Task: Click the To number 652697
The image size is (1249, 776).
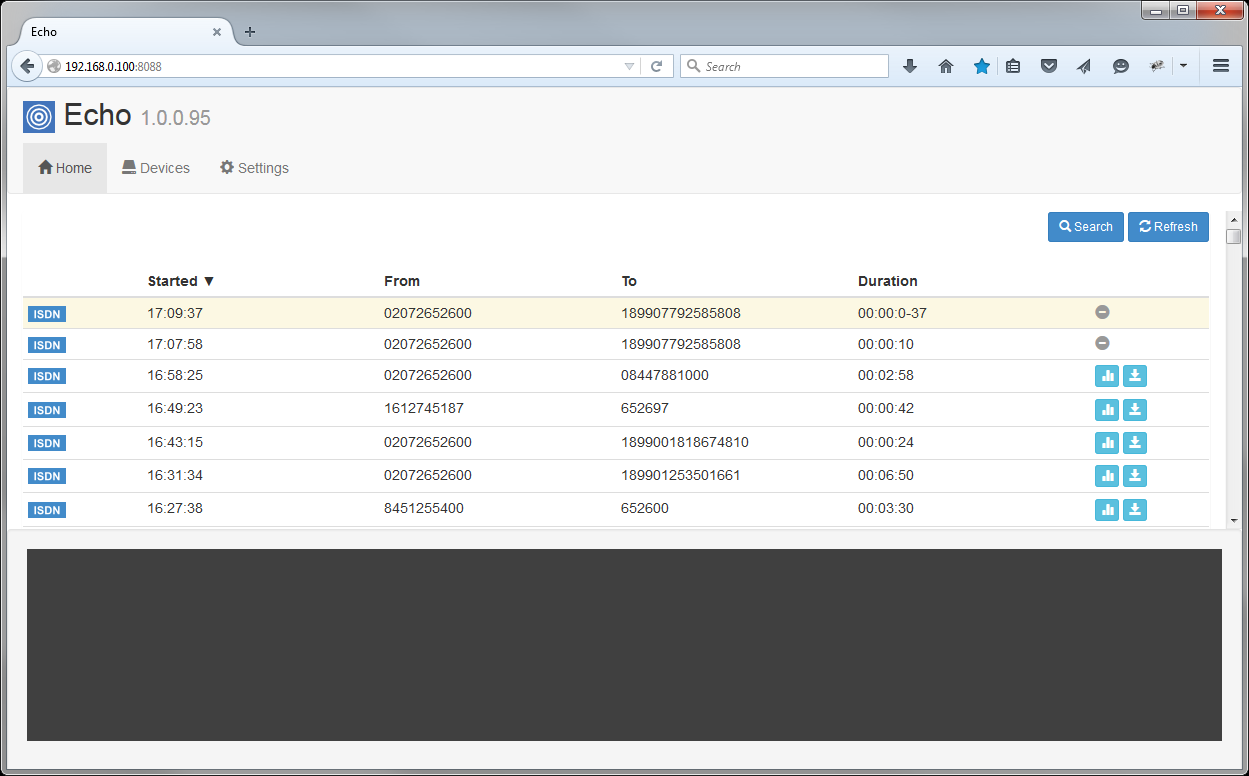Action: tap(645, 408)
